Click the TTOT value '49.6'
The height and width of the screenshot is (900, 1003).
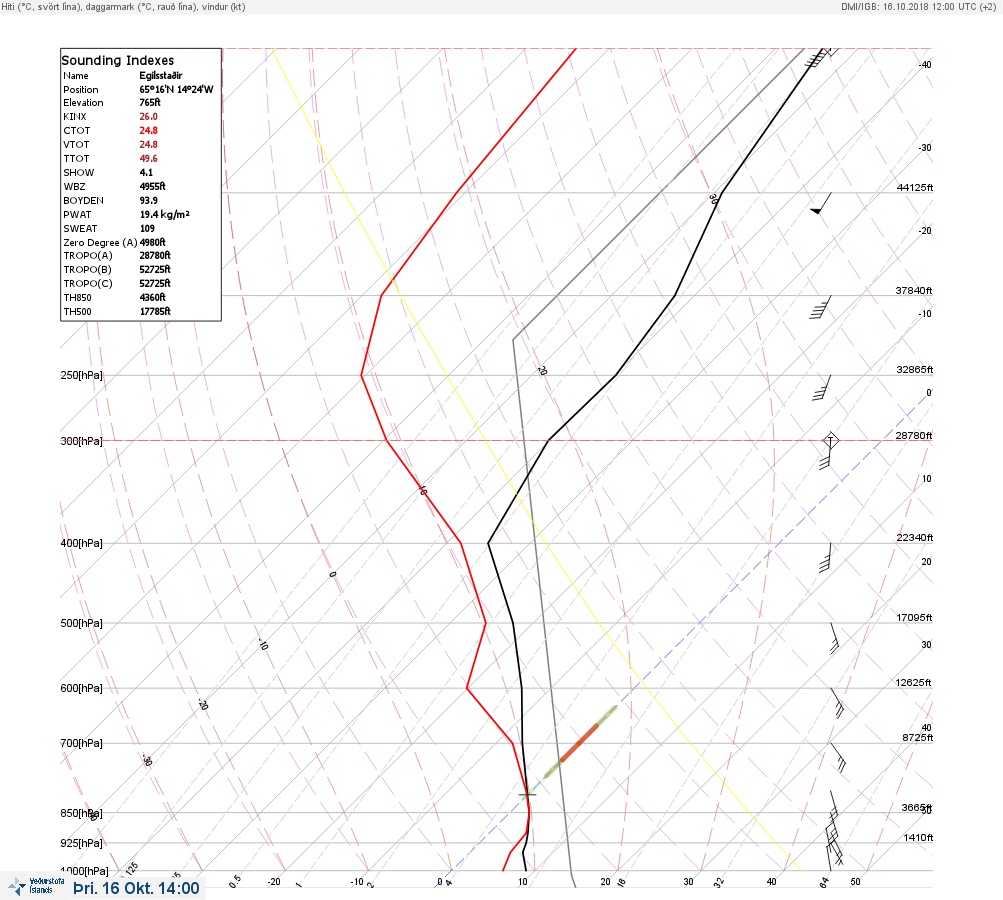coord(148,159)
